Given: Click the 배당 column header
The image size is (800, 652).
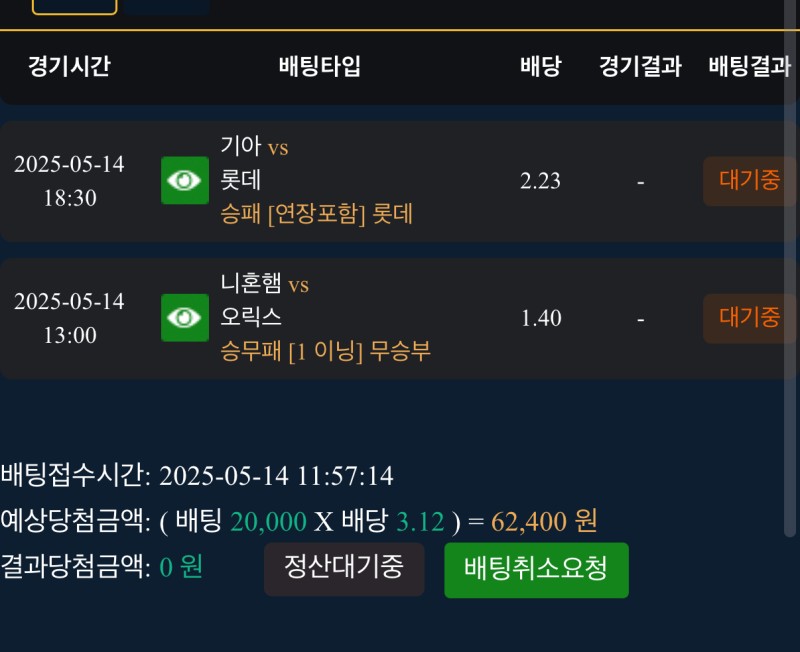Looking at the screenshot, I should (540, 67).
